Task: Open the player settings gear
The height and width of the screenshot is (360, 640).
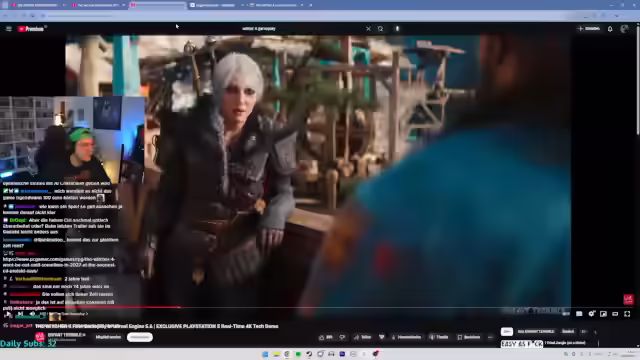Action: coord(591,314)
